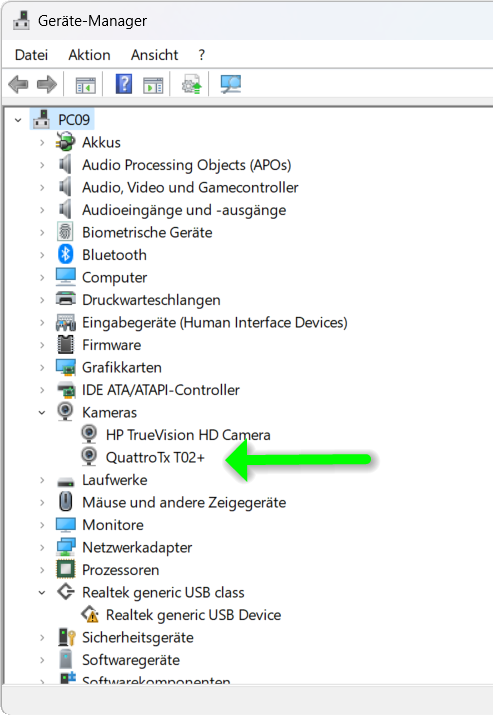Select the QuattroTx T02+ camera device
This screenshot has width=493, height=715.
coord(155,457)
